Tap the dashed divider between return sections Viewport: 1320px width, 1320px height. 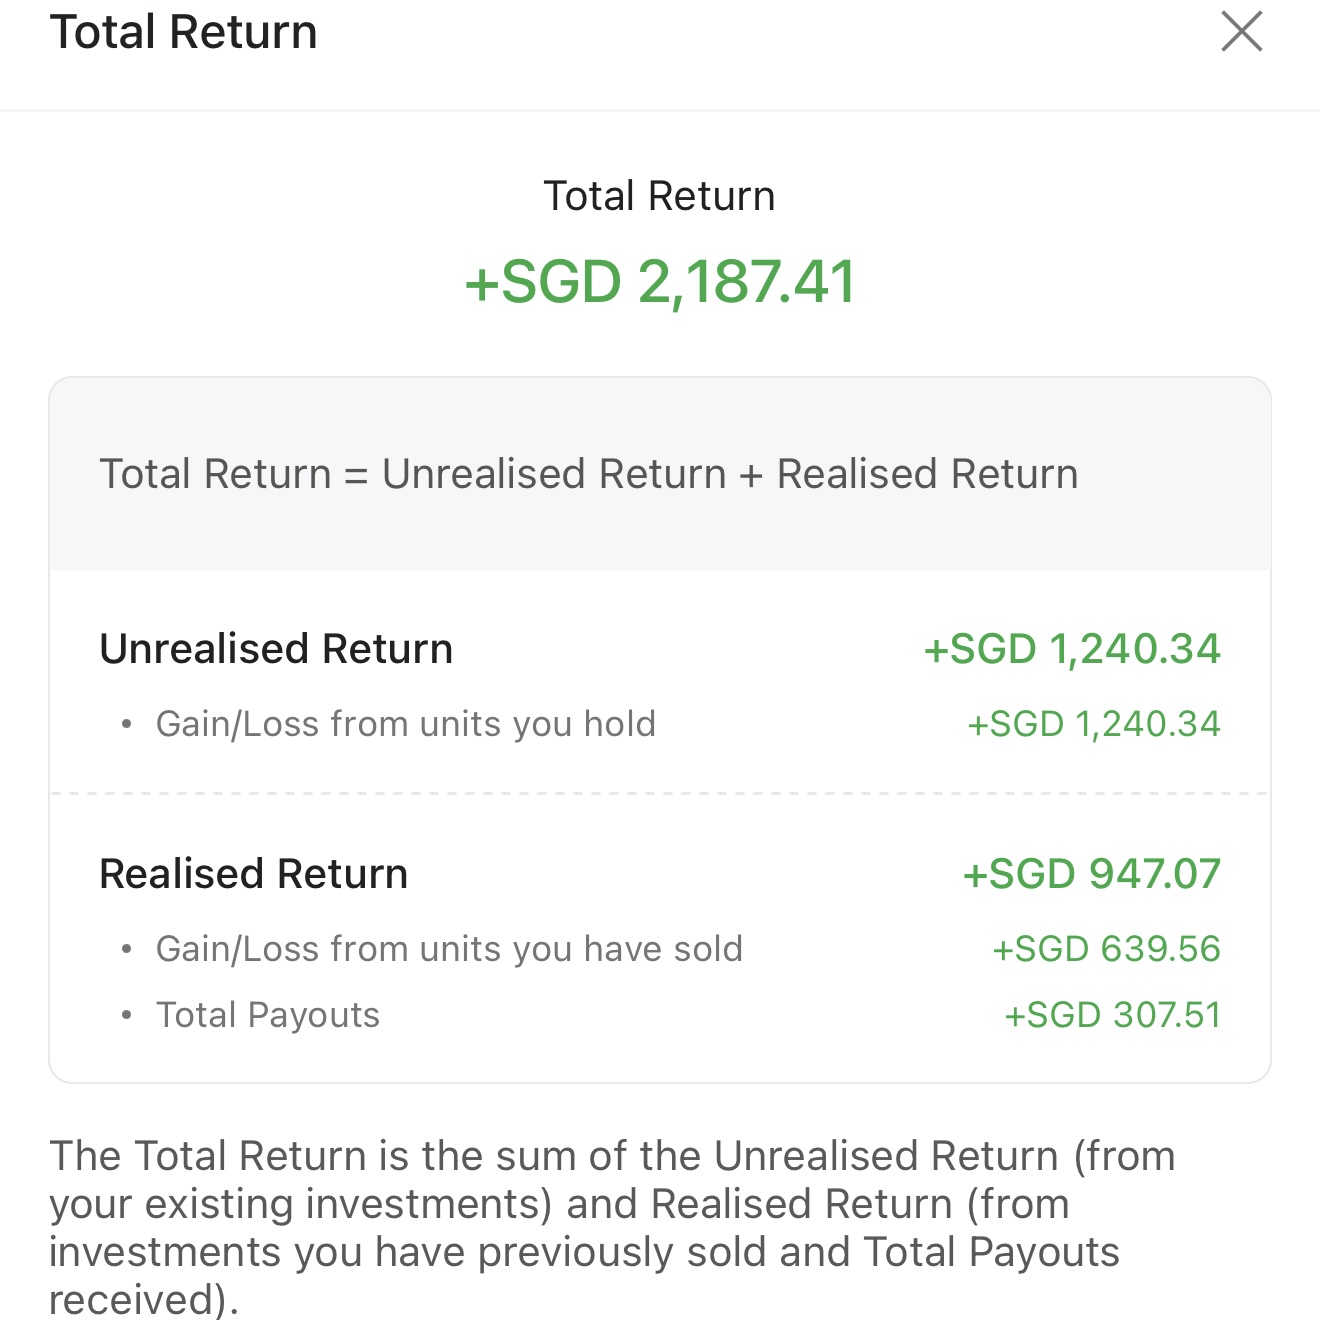660,794
